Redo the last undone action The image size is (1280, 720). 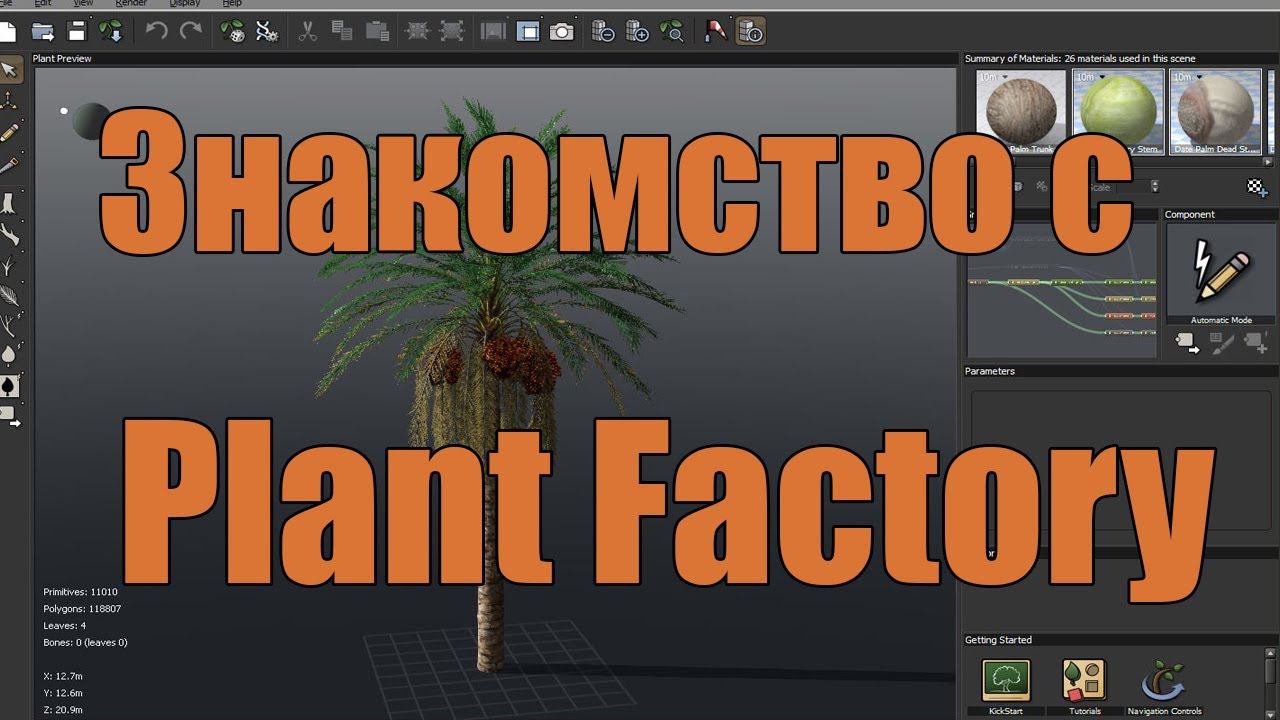[190, 32]
